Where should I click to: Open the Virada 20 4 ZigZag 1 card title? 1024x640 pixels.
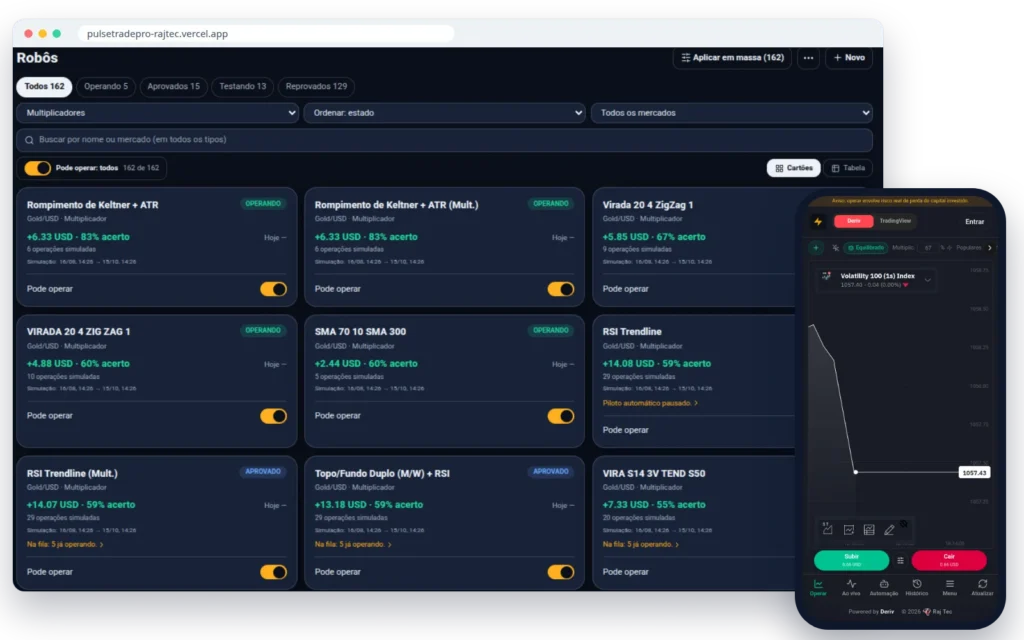click(648, 204)
